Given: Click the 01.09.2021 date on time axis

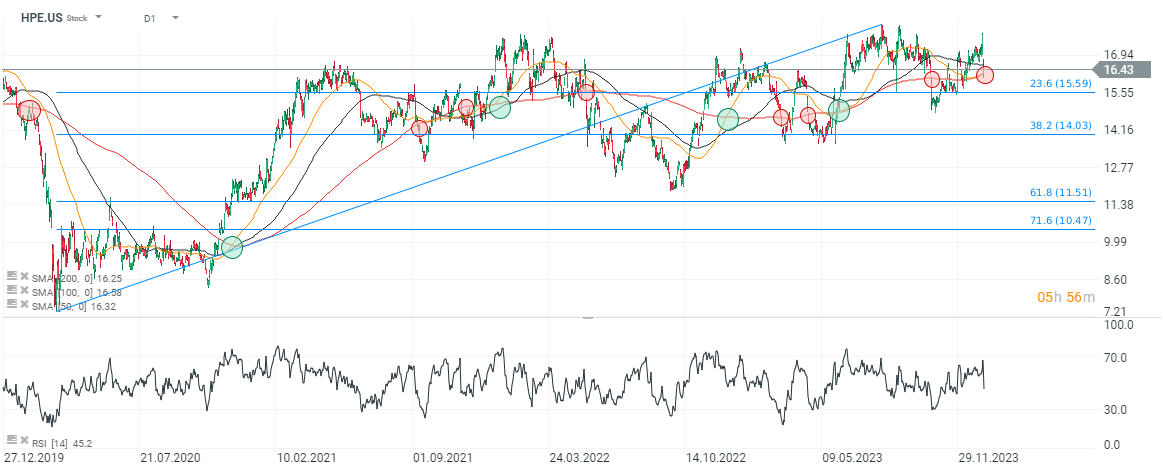Looking at the screenshot, I should point(443,458).
